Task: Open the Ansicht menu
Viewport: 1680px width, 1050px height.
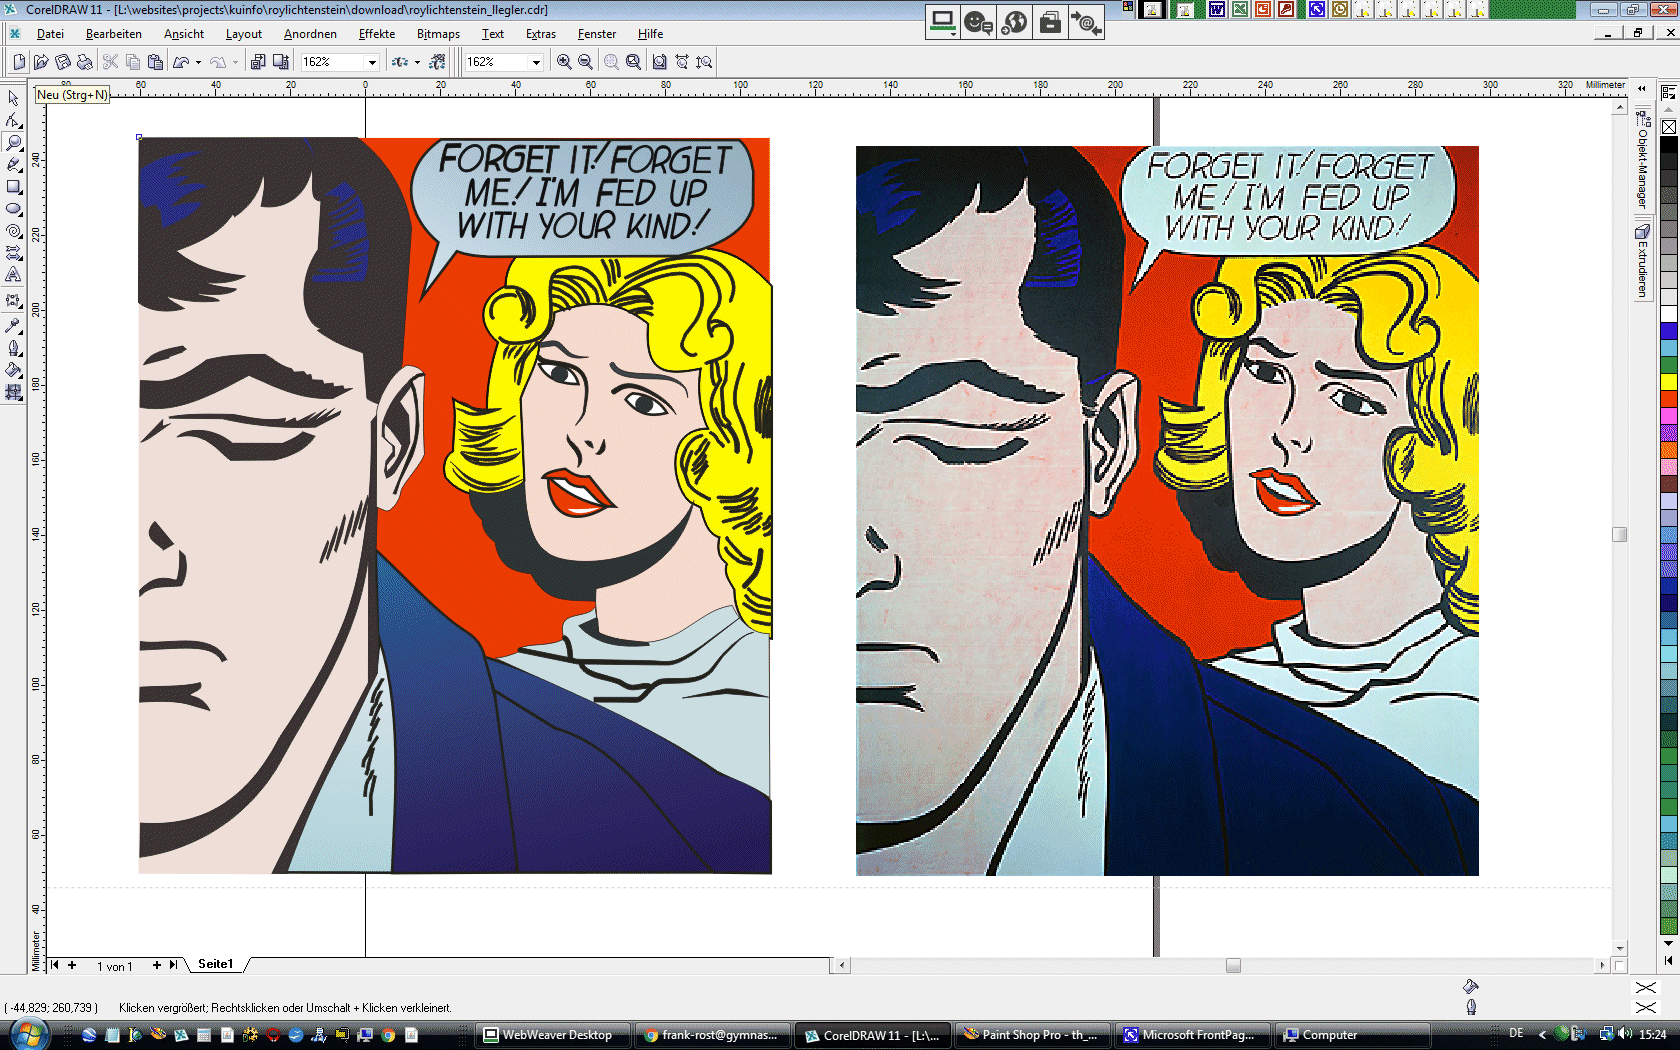Action: tap(184, 34)
